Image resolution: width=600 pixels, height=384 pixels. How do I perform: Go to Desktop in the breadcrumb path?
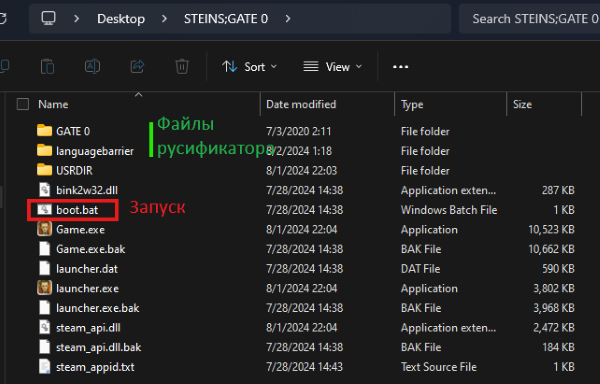click(121, 19)
